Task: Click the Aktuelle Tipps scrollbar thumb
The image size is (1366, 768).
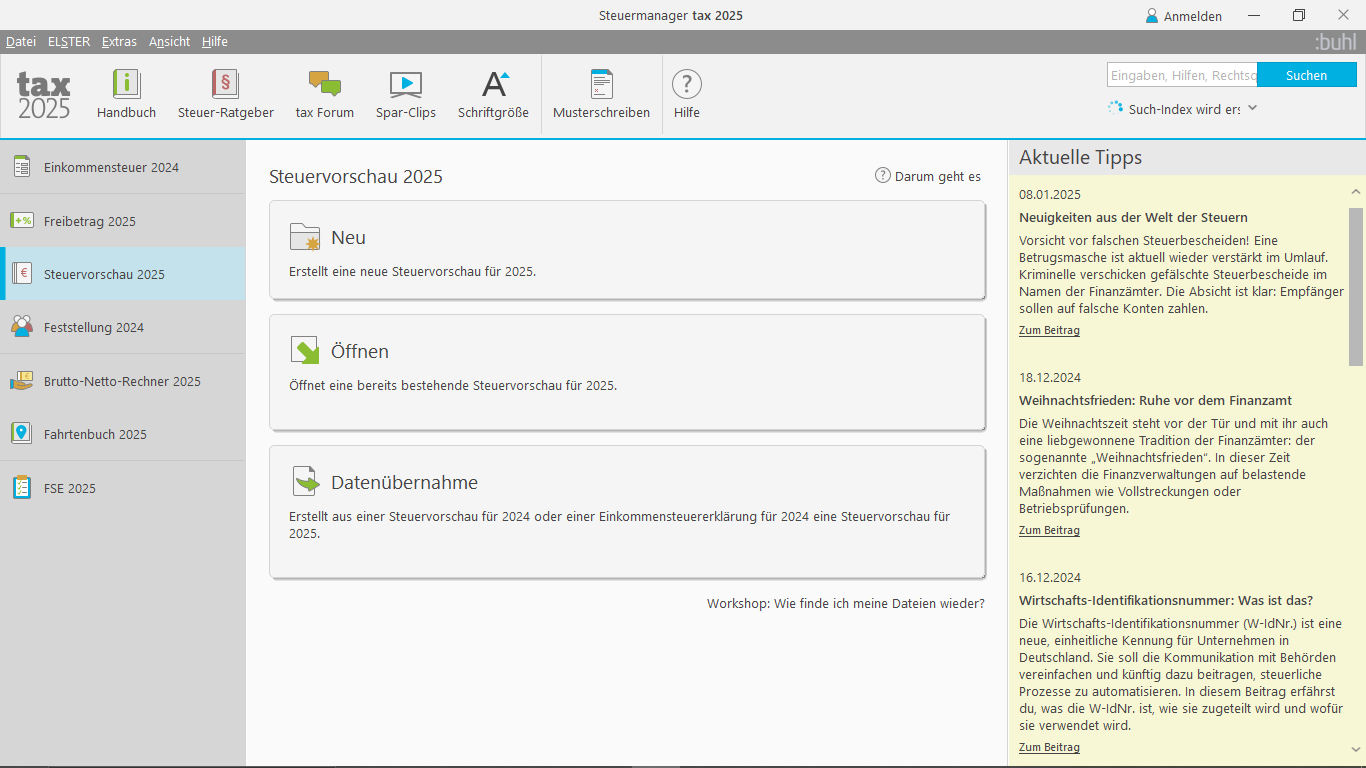Action: click(1355, 286)
